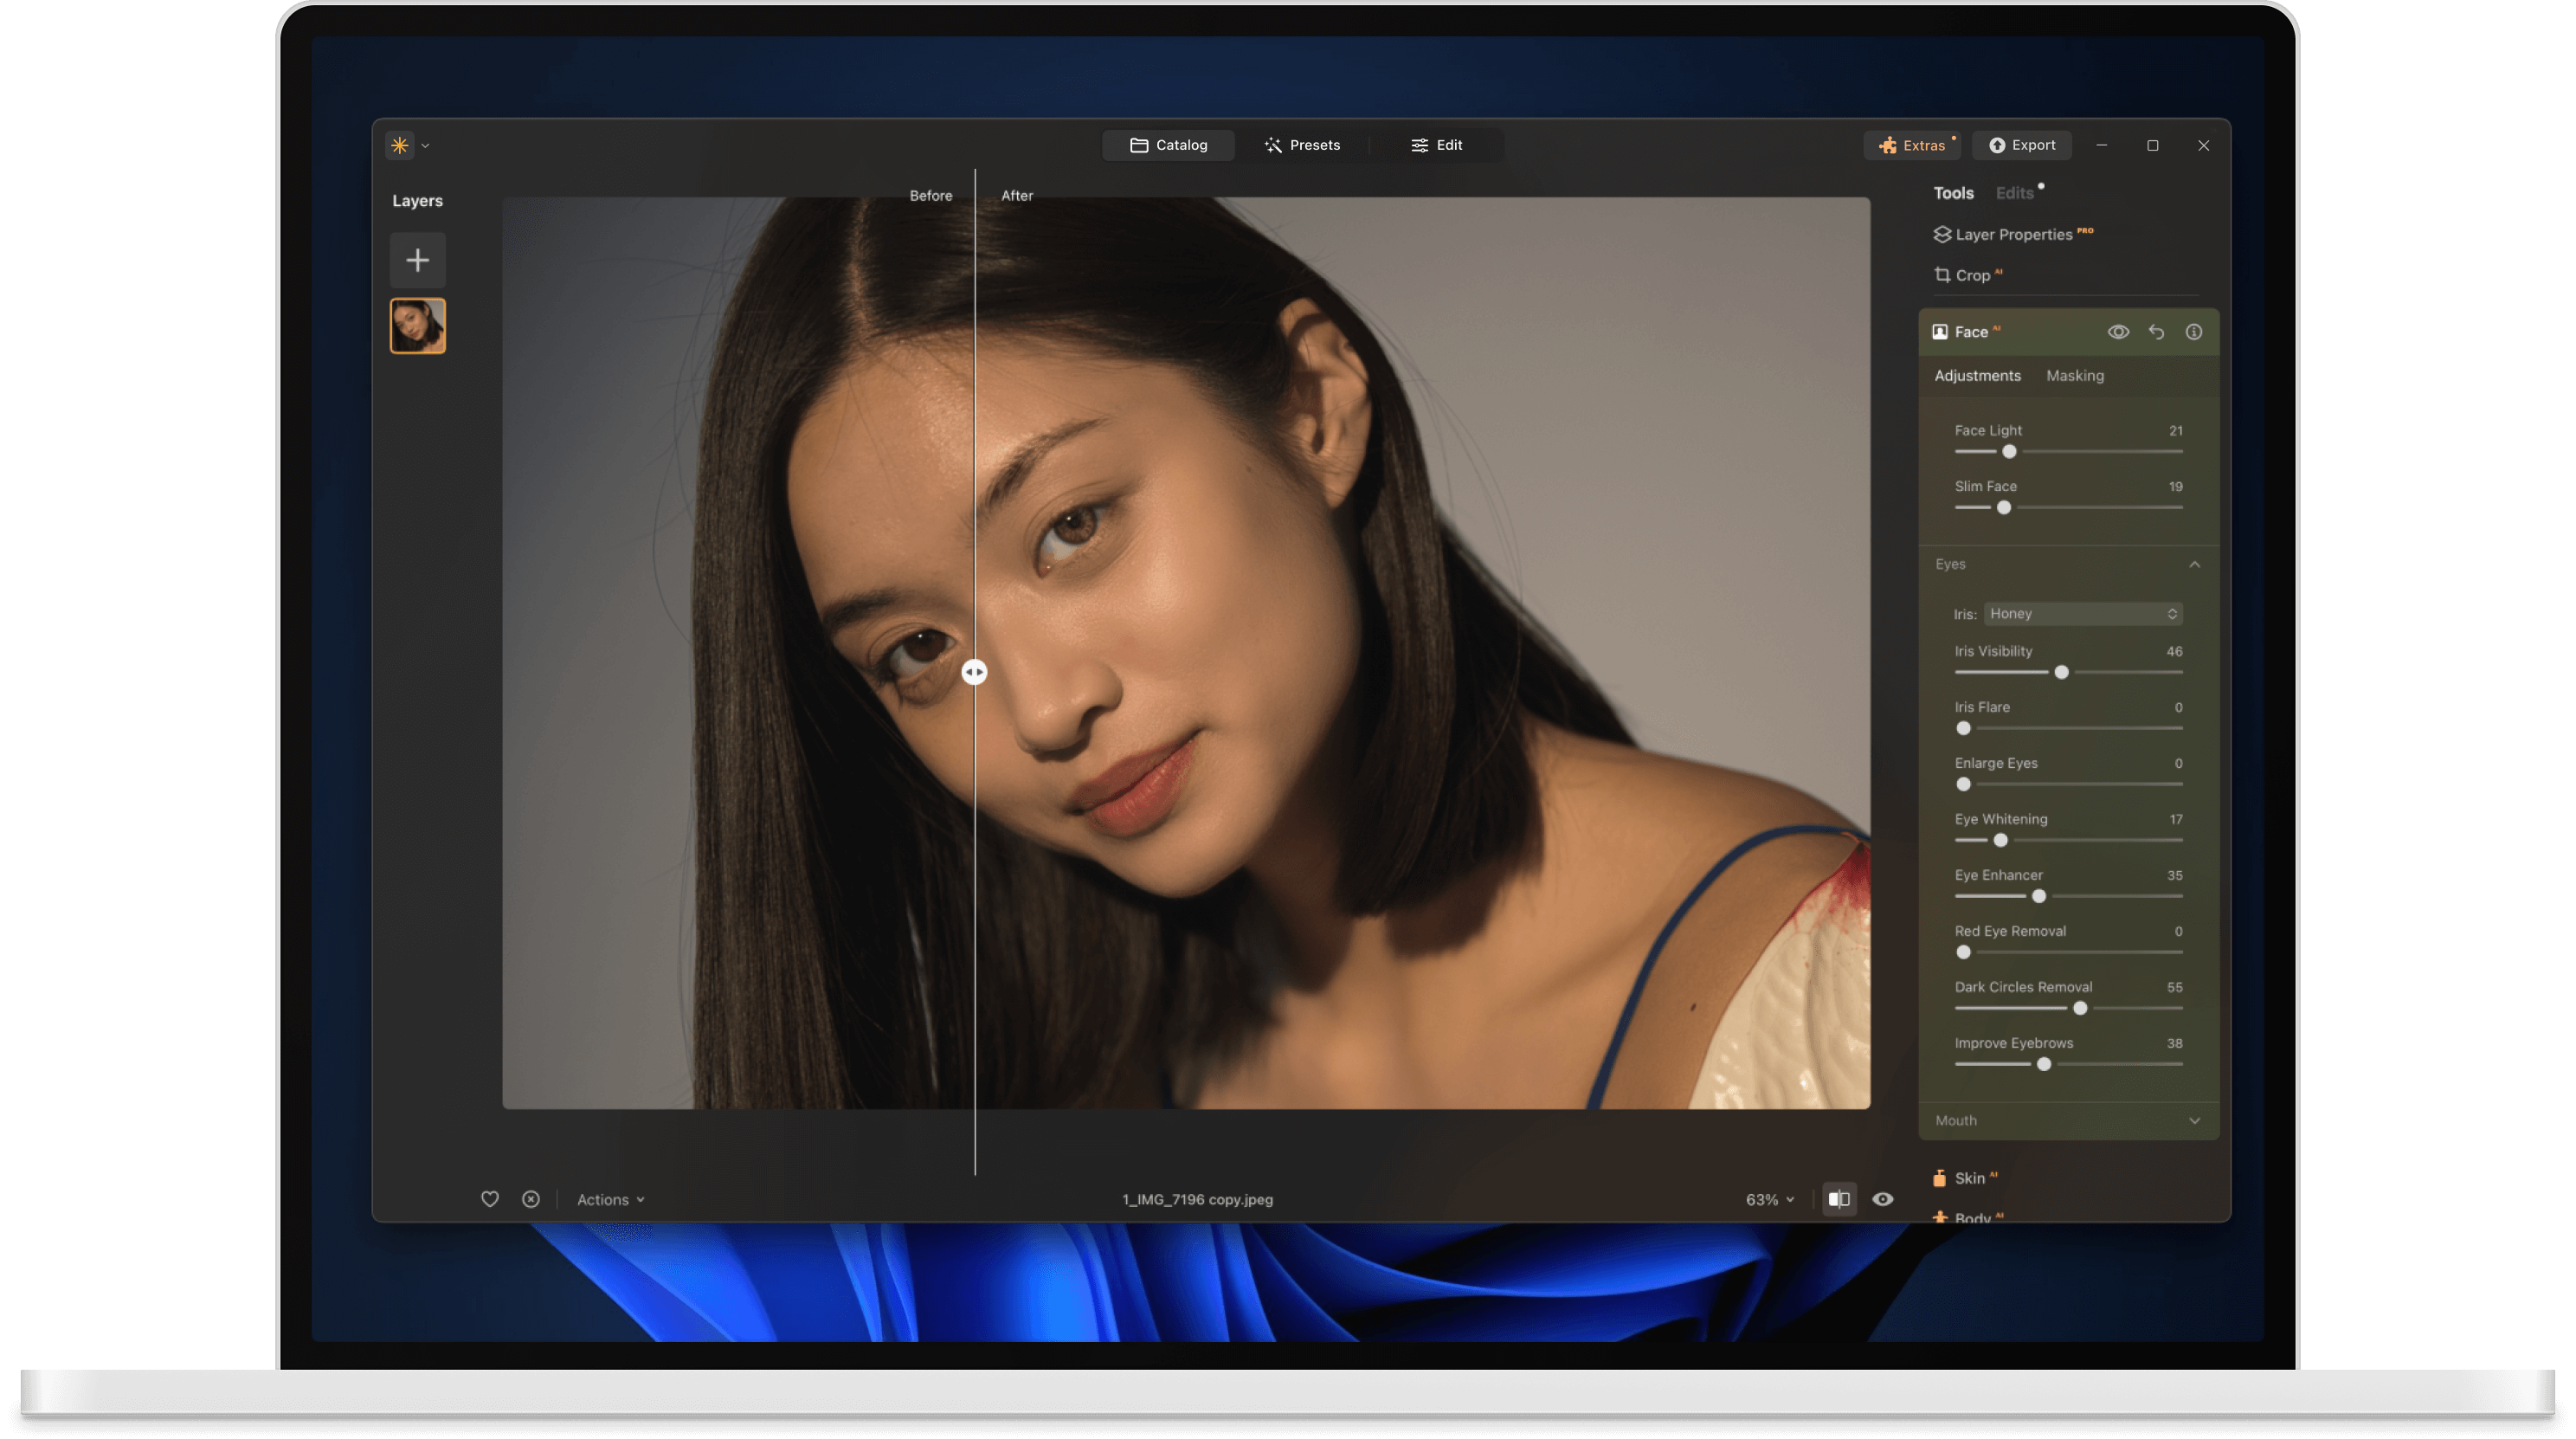Reject the photo with the crossed circle icon
The height and width of the screenshot is (1439, 2576).
click(531, 1199)
